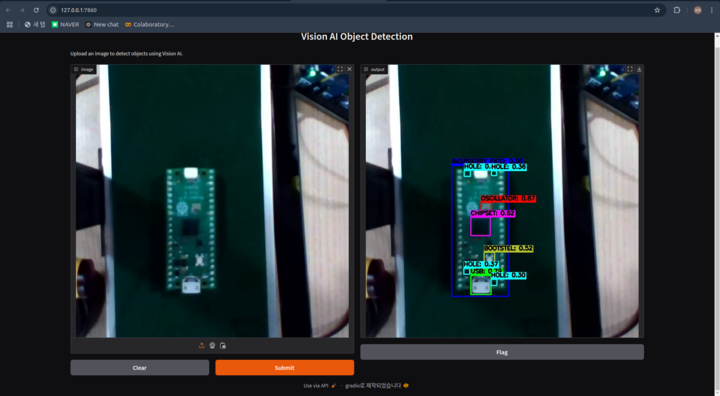The width and height of the screenshot is (720, 396).
Task: Open the gradio로 제작되었습니다 link
Action: coord(377,385)
